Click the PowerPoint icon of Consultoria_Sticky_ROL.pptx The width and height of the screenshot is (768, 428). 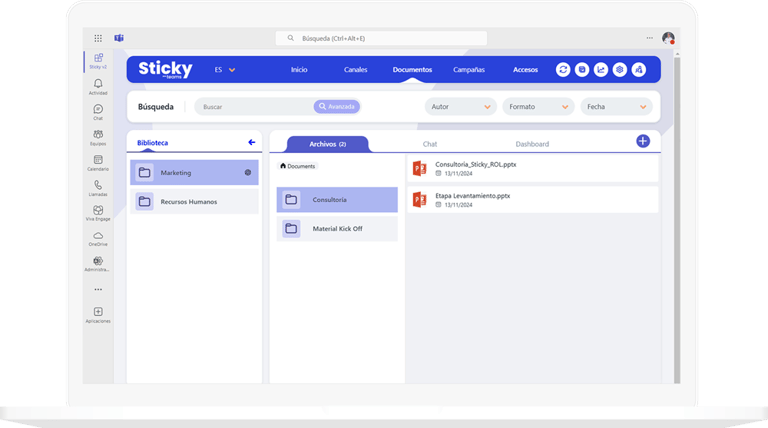click(x=420, y=168)
